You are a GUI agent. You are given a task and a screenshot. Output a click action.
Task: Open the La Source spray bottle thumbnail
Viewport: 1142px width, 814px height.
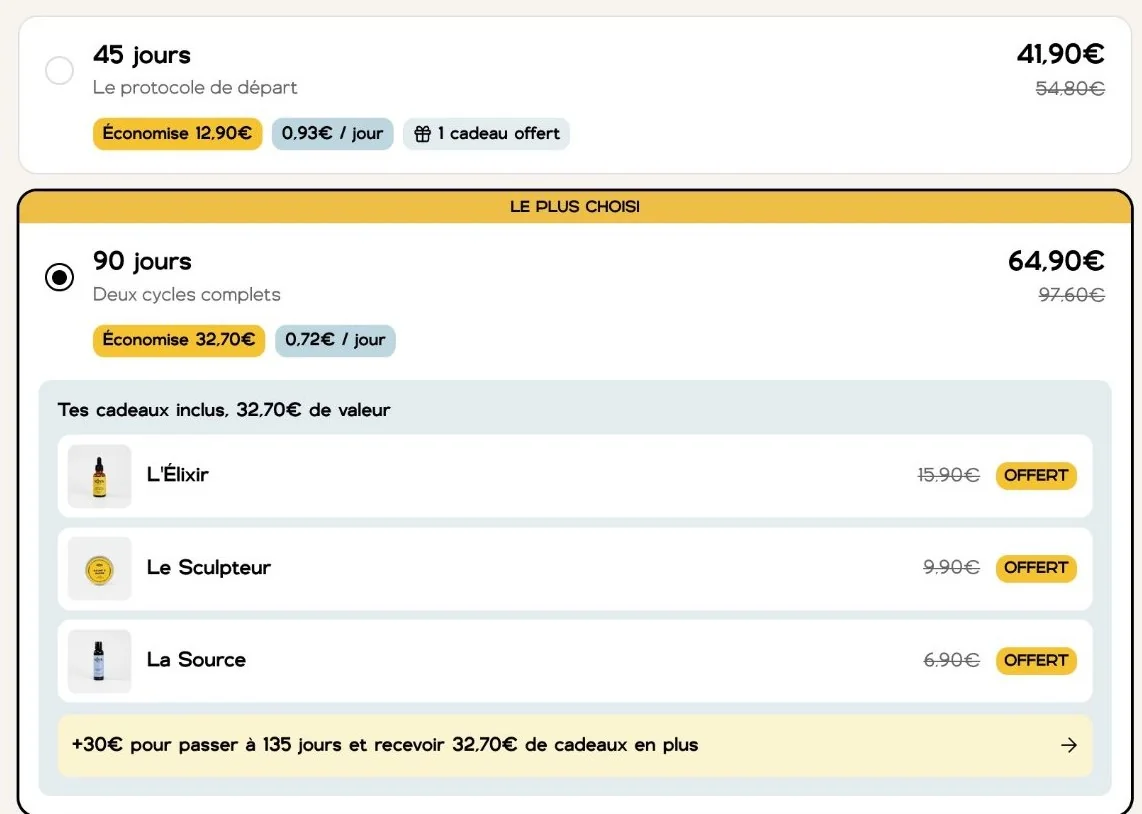point(99,661)
